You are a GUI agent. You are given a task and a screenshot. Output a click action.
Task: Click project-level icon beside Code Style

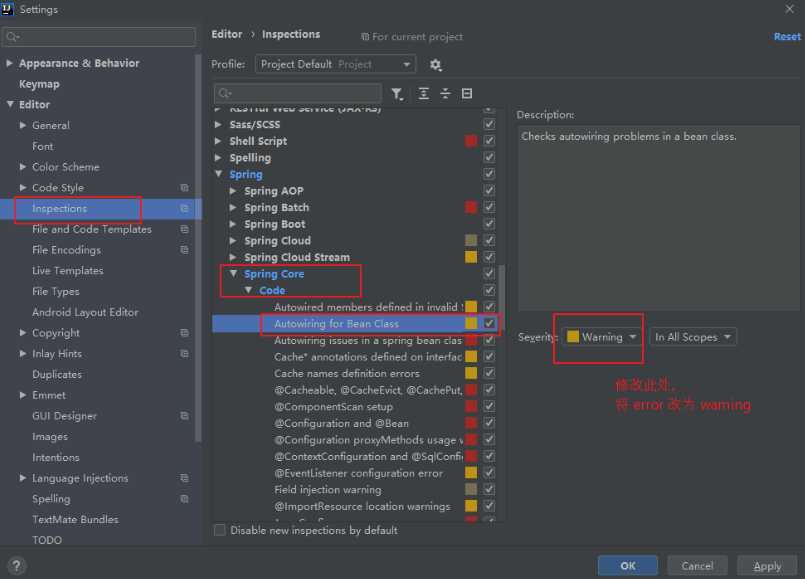184,188
